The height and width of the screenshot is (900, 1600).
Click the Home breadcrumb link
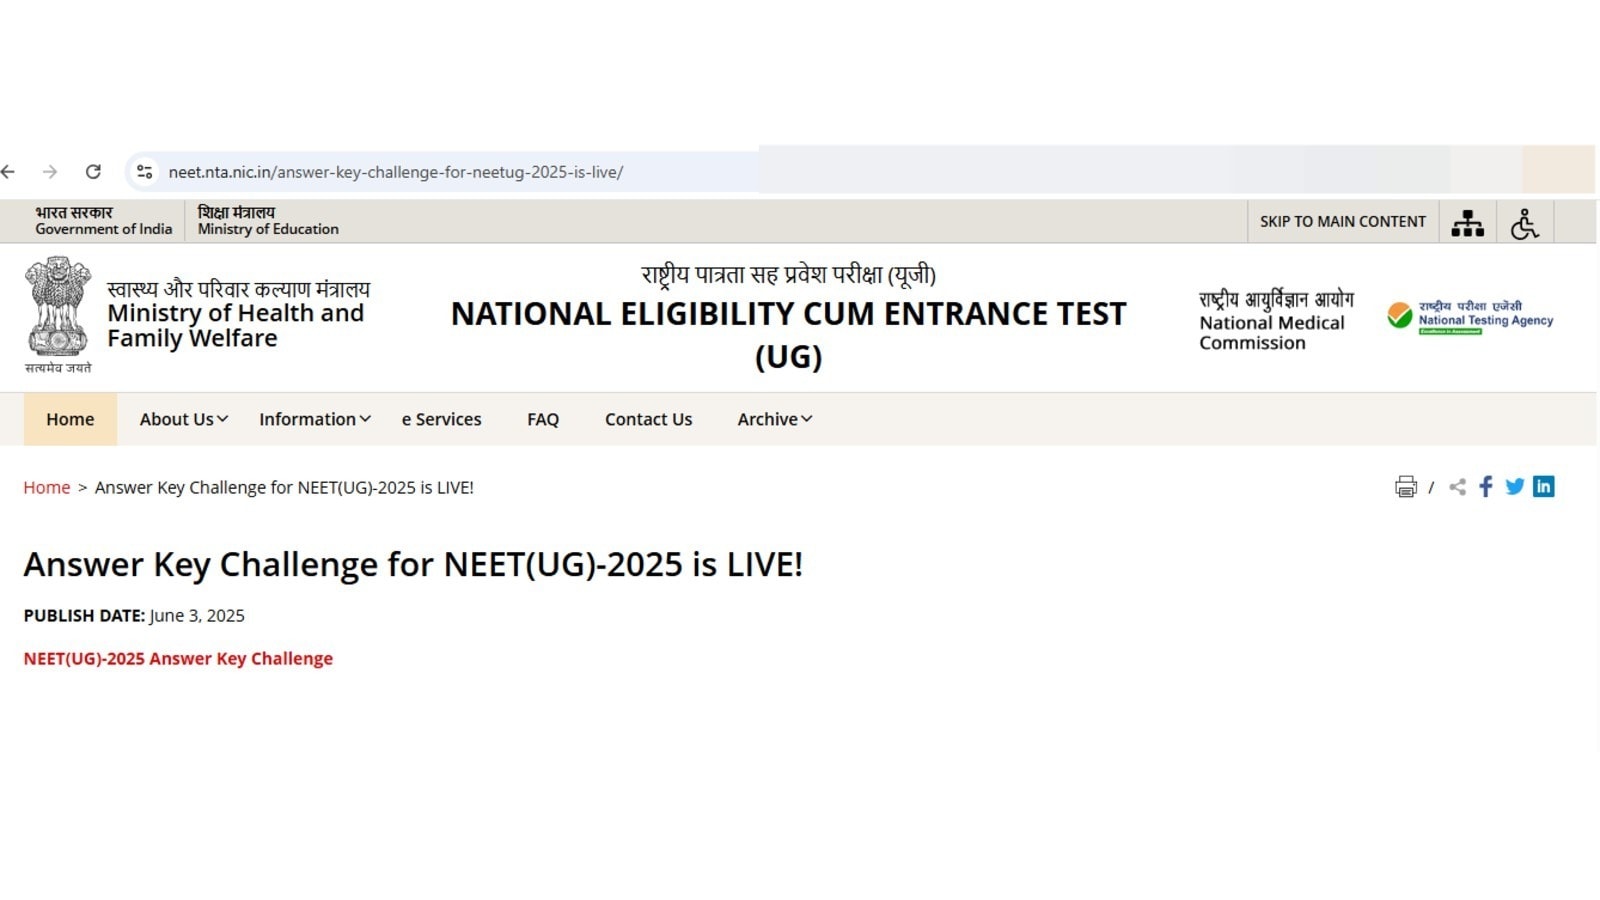(x=47, y=487)
